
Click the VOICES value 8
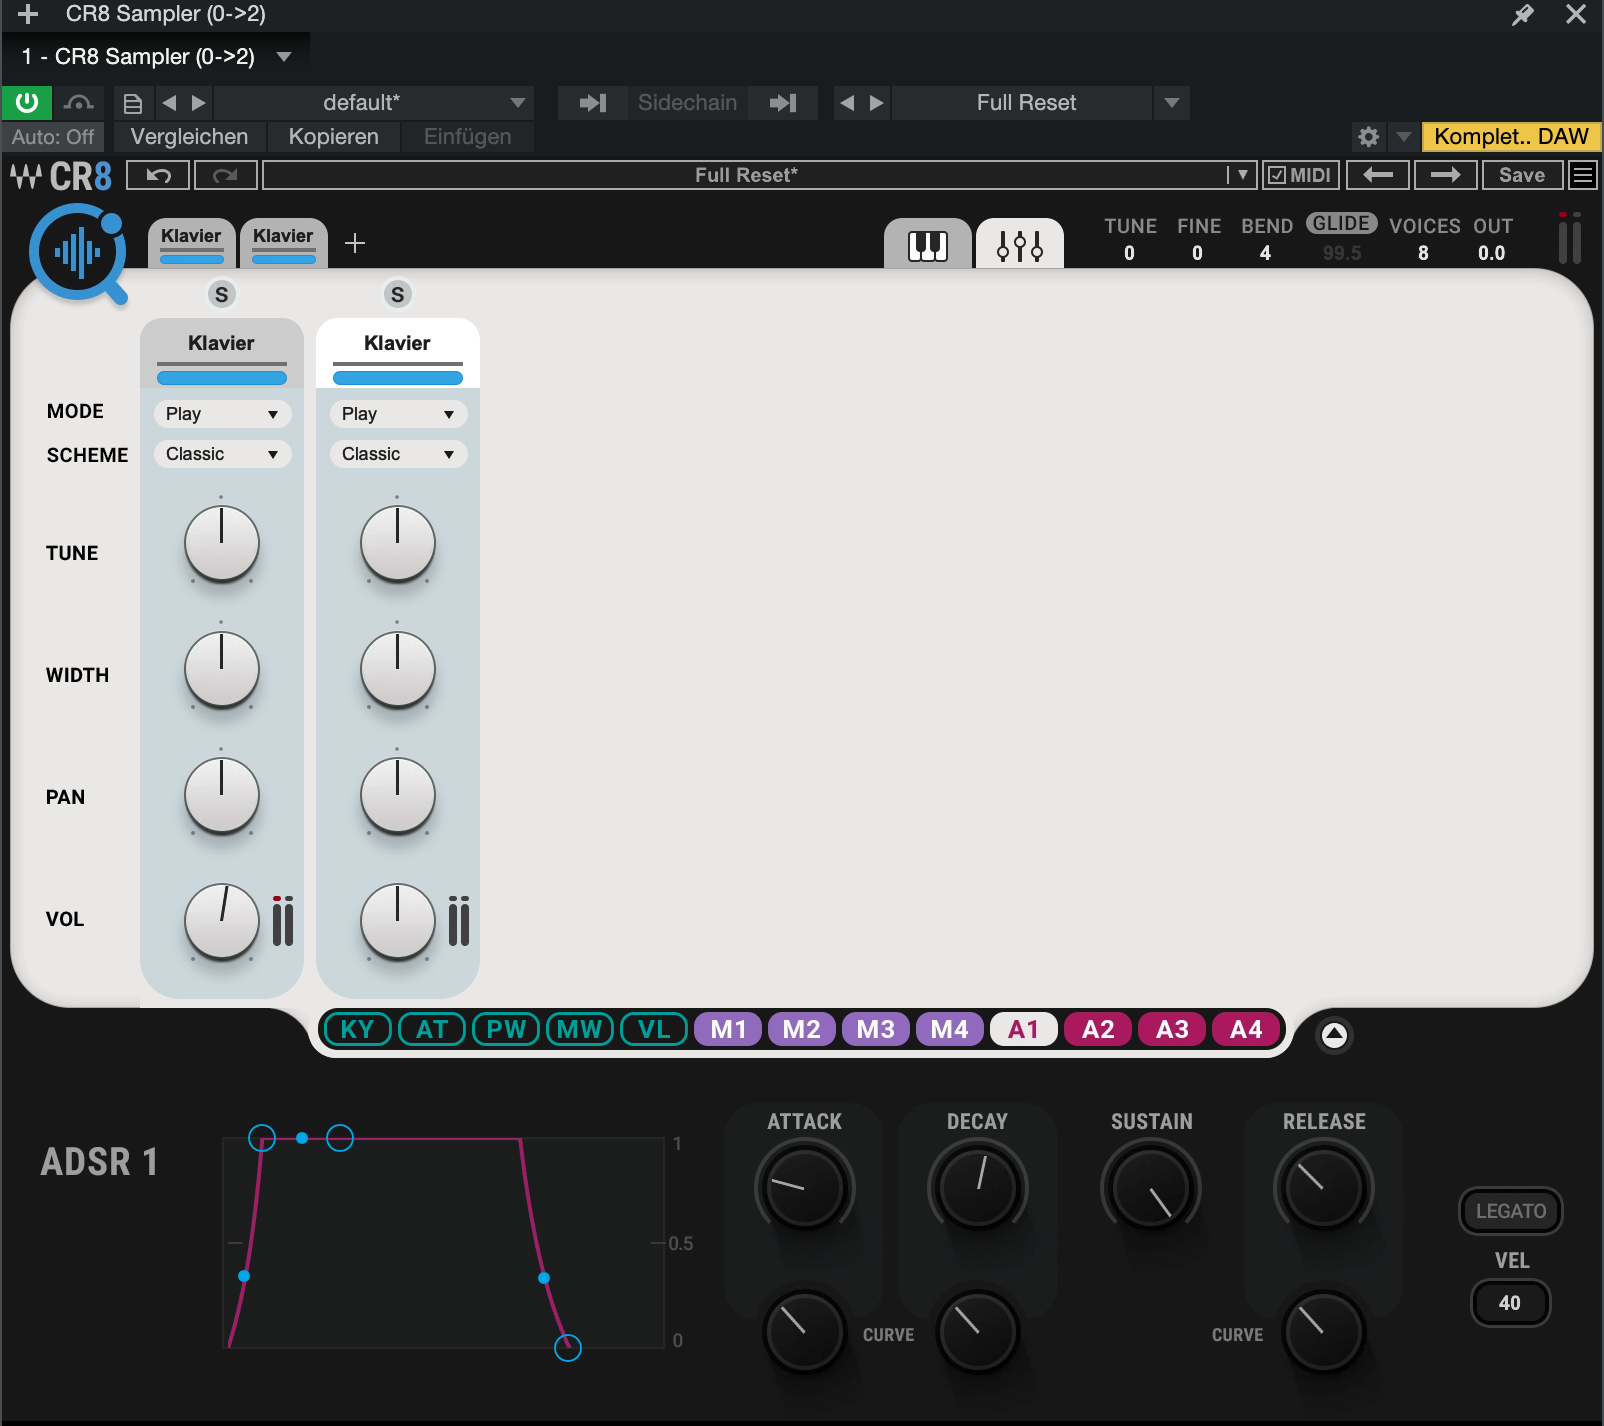(x=1423, y=253)
